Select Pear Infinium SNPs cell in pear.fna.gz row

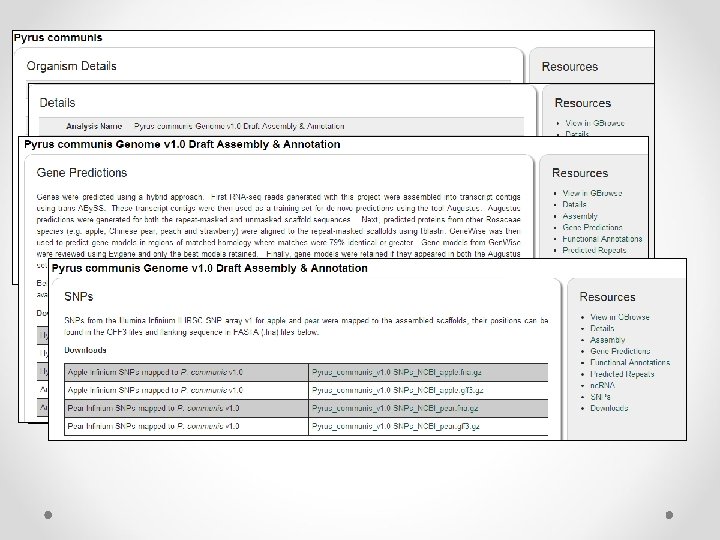pos(186,408)
